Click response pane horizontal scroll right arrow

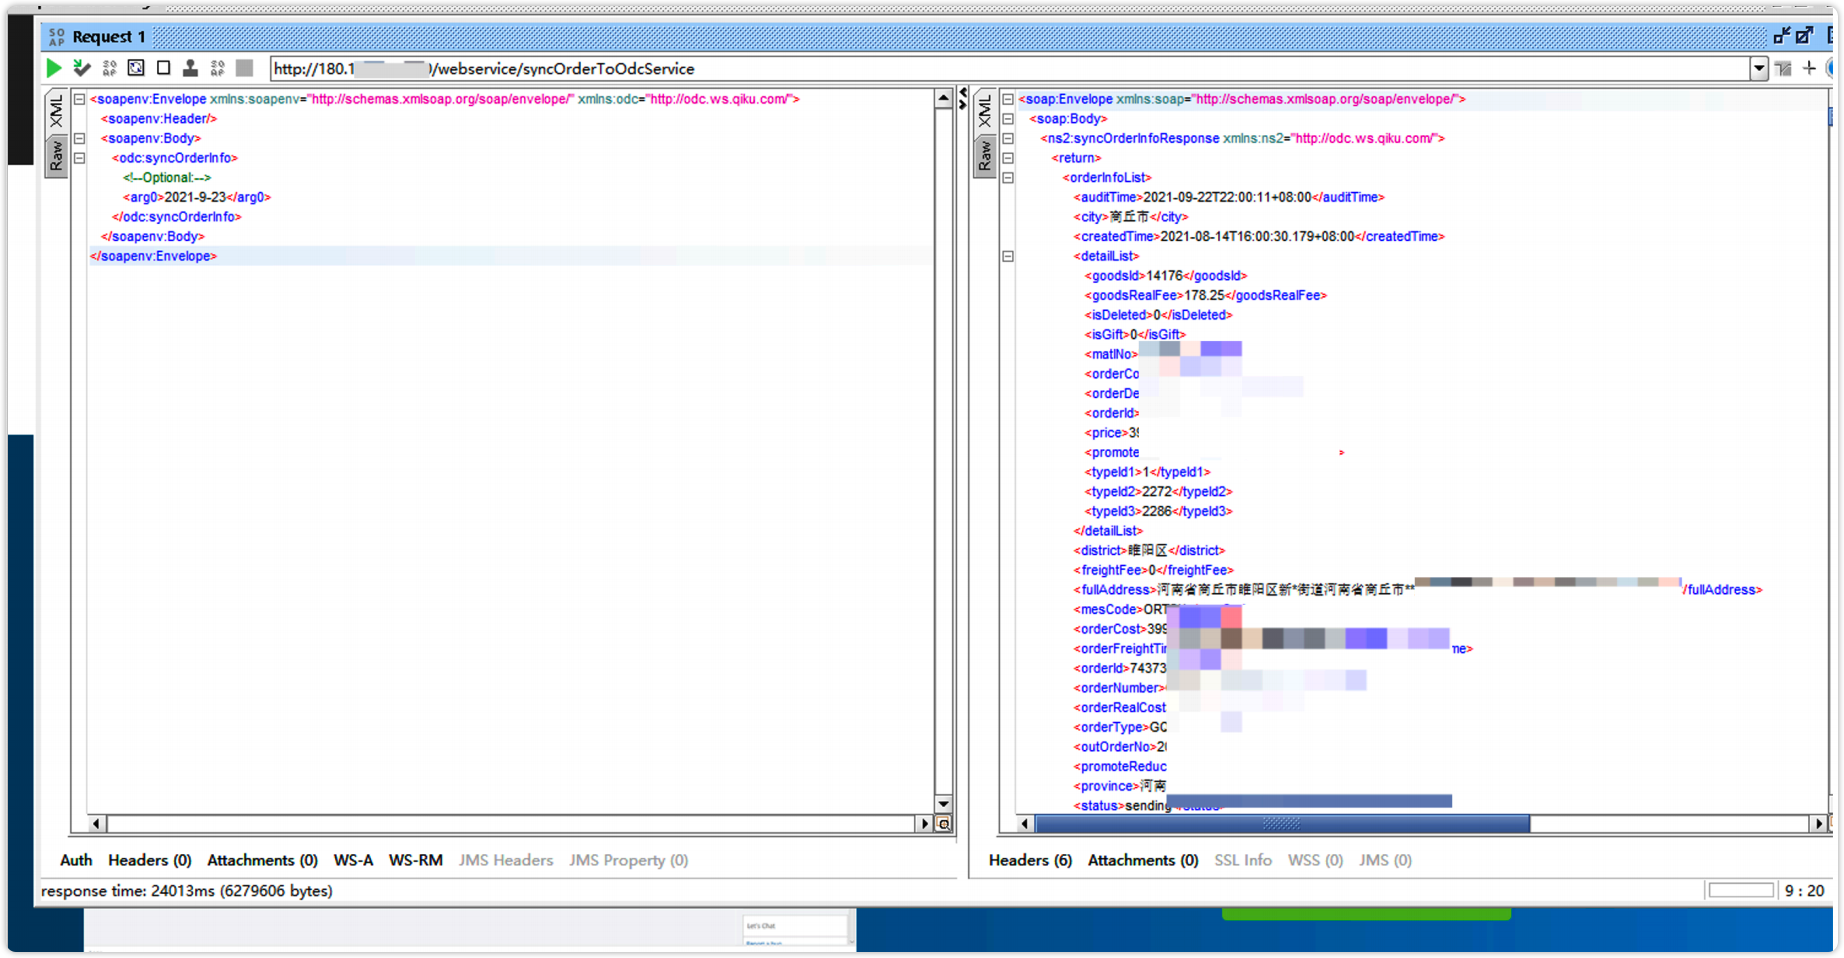1819,824
